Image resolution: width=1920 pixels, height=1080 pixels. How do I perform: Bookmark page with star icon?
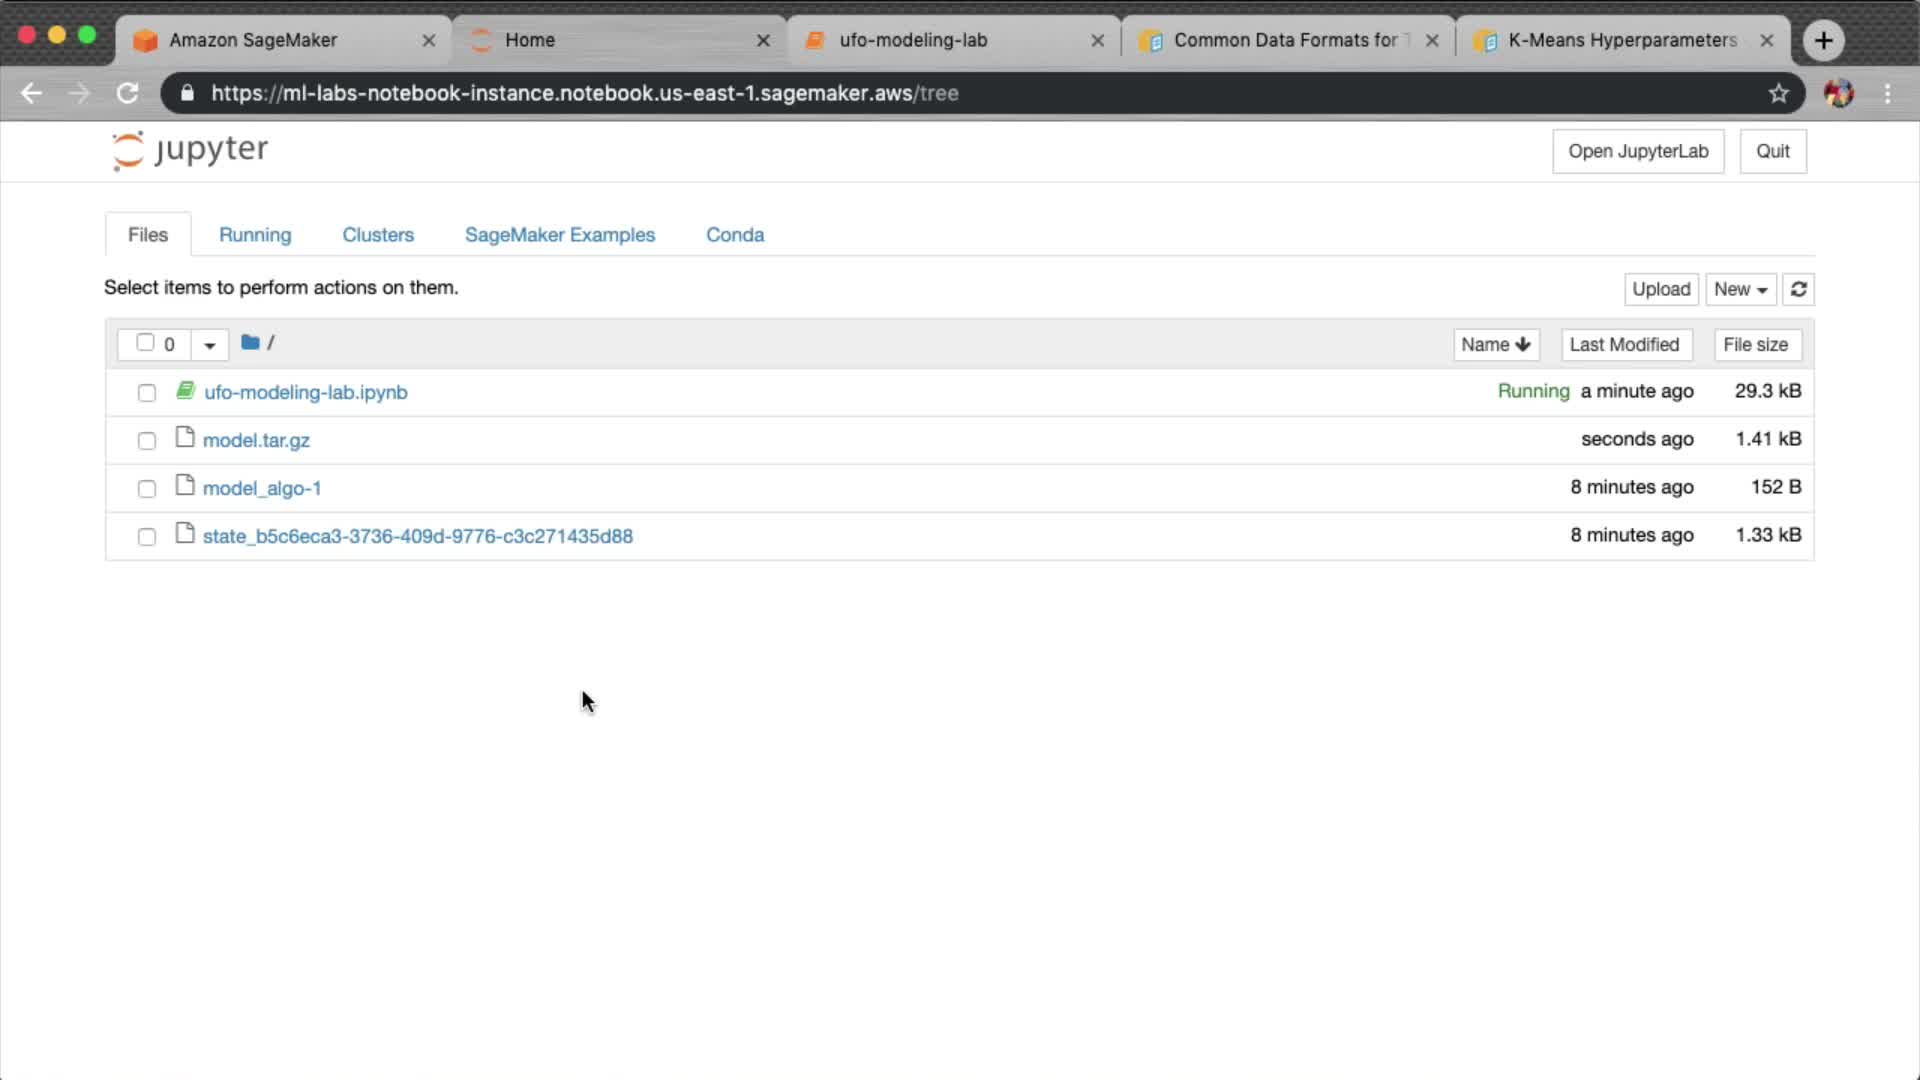click(1778, 93)
